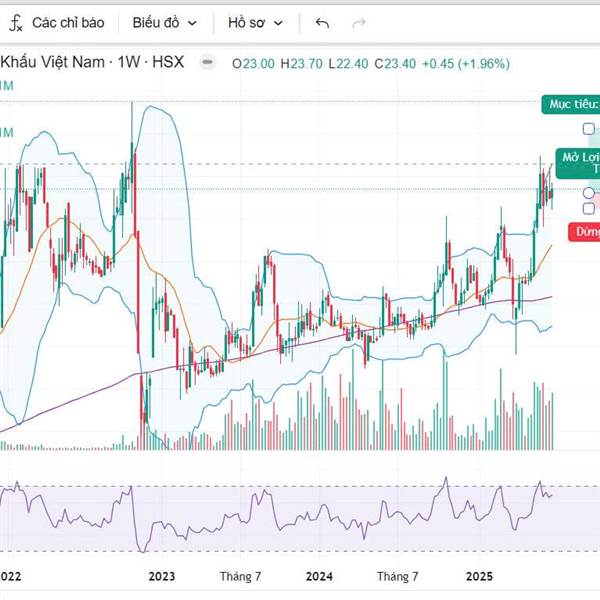Select the green 'Mở Lợi' position label
600x600 pixels.
pos(578,163)
